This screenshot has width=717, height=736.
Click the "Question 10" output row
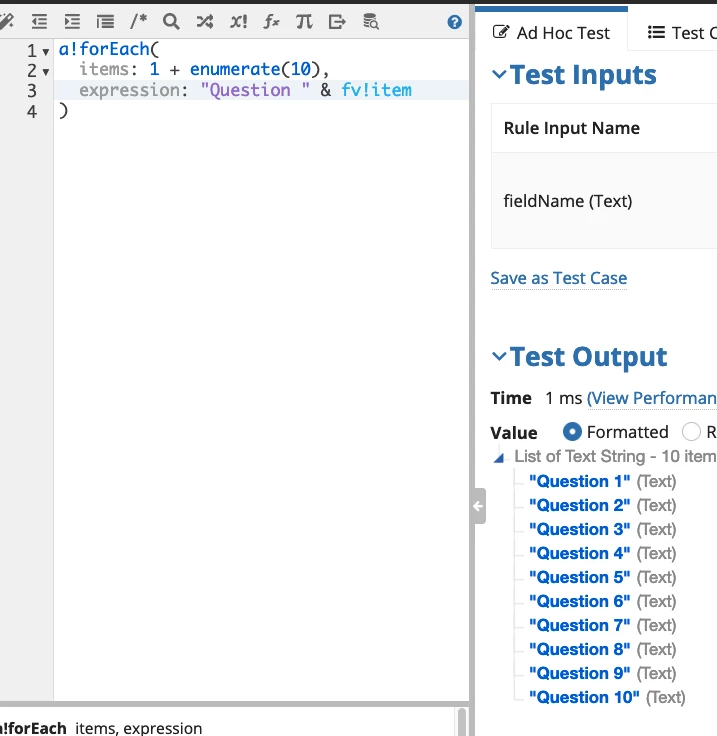607,698
